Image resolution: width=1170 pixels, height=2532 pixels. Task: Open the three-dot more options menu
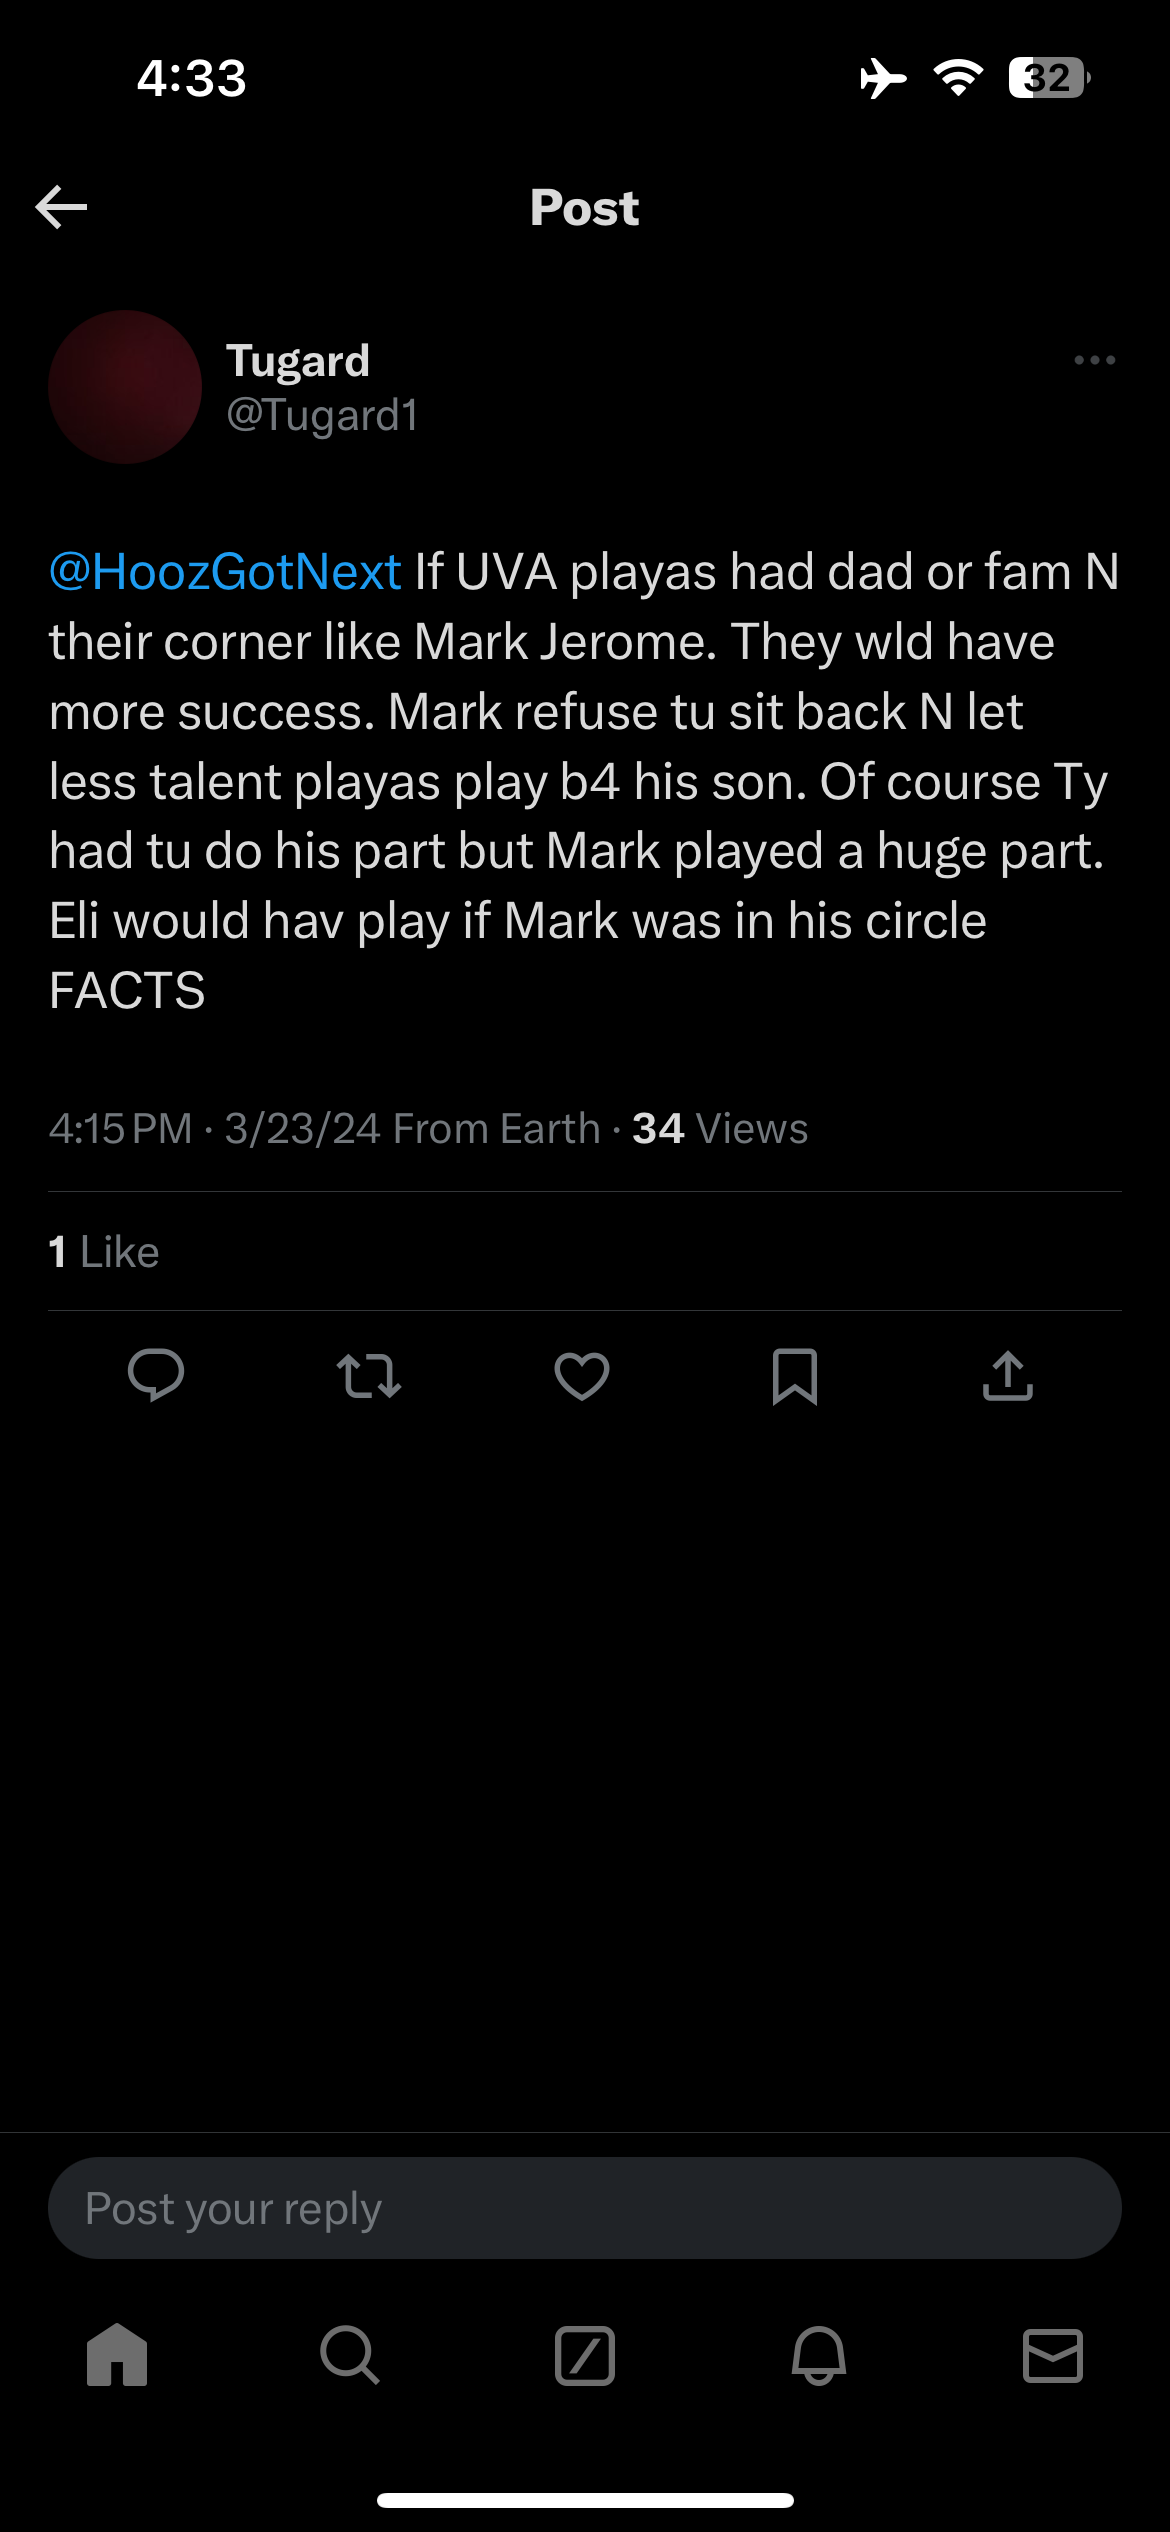click(1094, 360)
